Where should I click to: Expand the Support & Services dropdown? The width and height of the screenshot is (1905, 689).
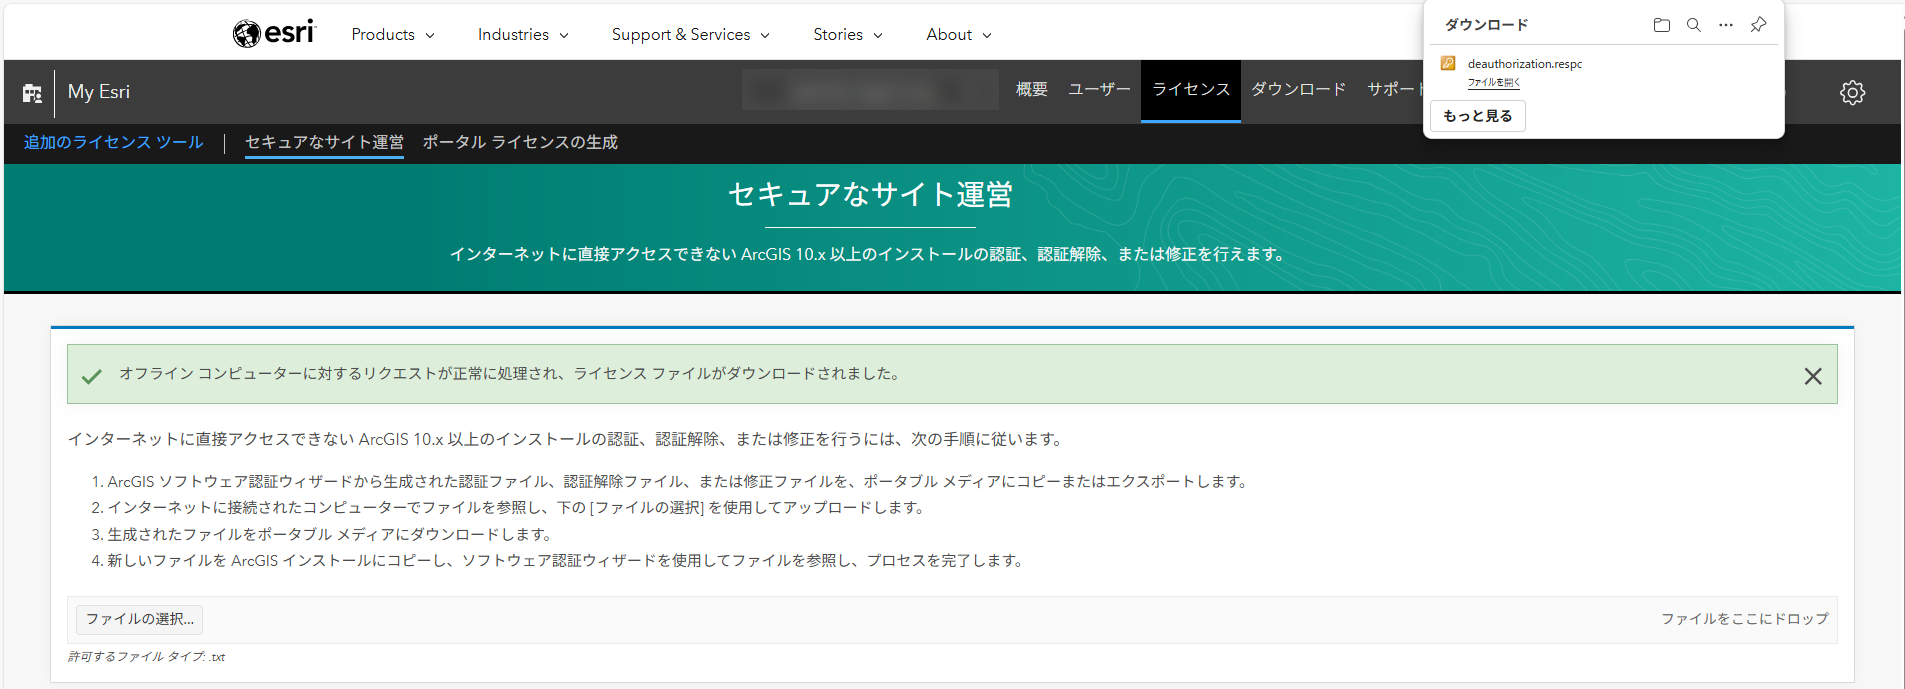point(690,35)
